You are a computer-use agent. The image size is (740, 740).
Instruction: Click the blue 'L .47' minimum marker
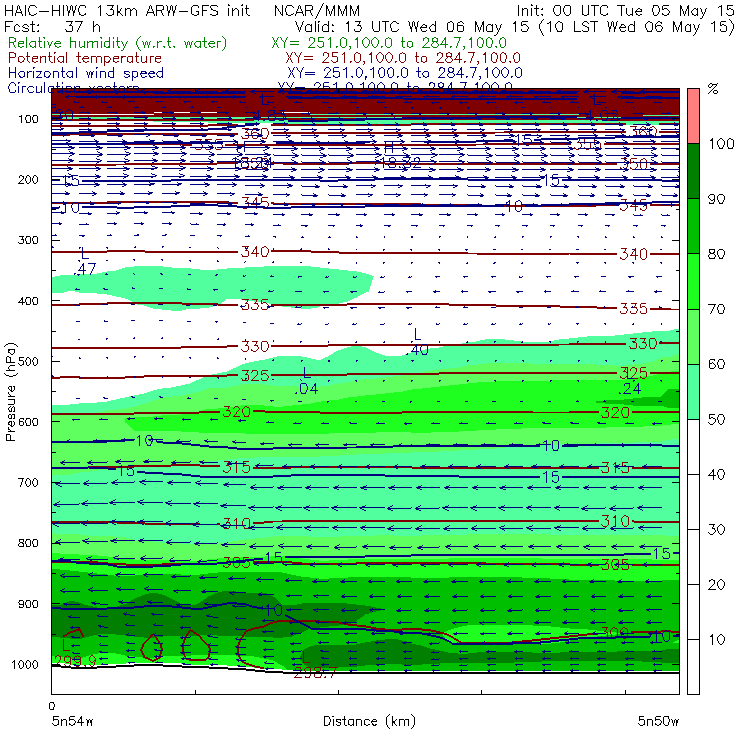click(85, 261)
